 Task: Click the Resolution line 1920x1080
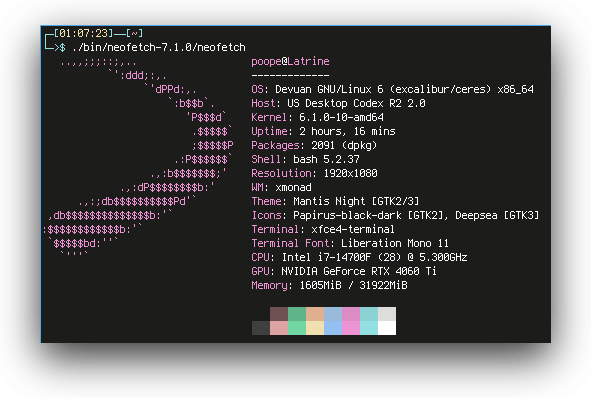314,173
